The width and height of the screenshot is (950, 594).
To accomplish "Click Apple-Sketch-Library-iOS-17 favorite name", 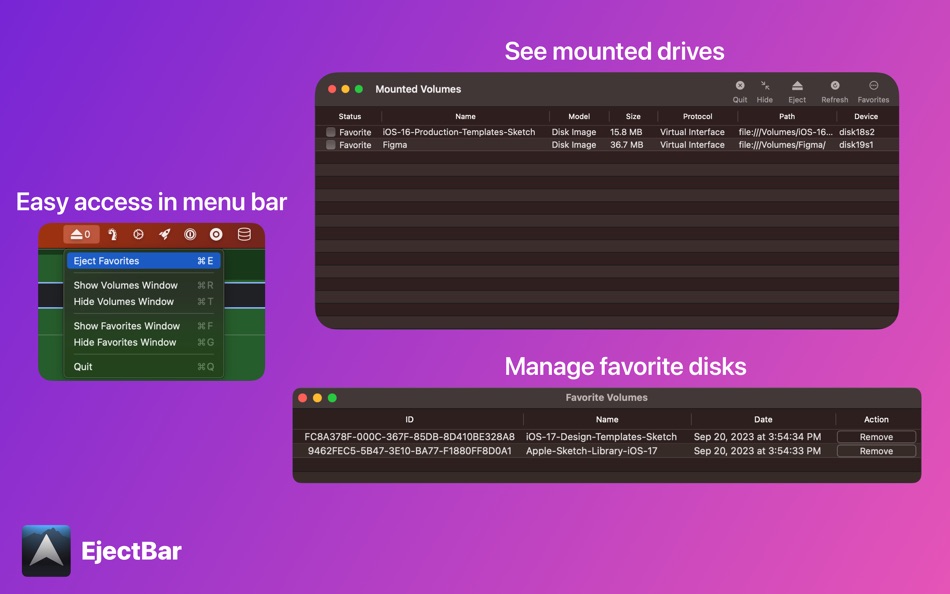I will coord(591,451).
